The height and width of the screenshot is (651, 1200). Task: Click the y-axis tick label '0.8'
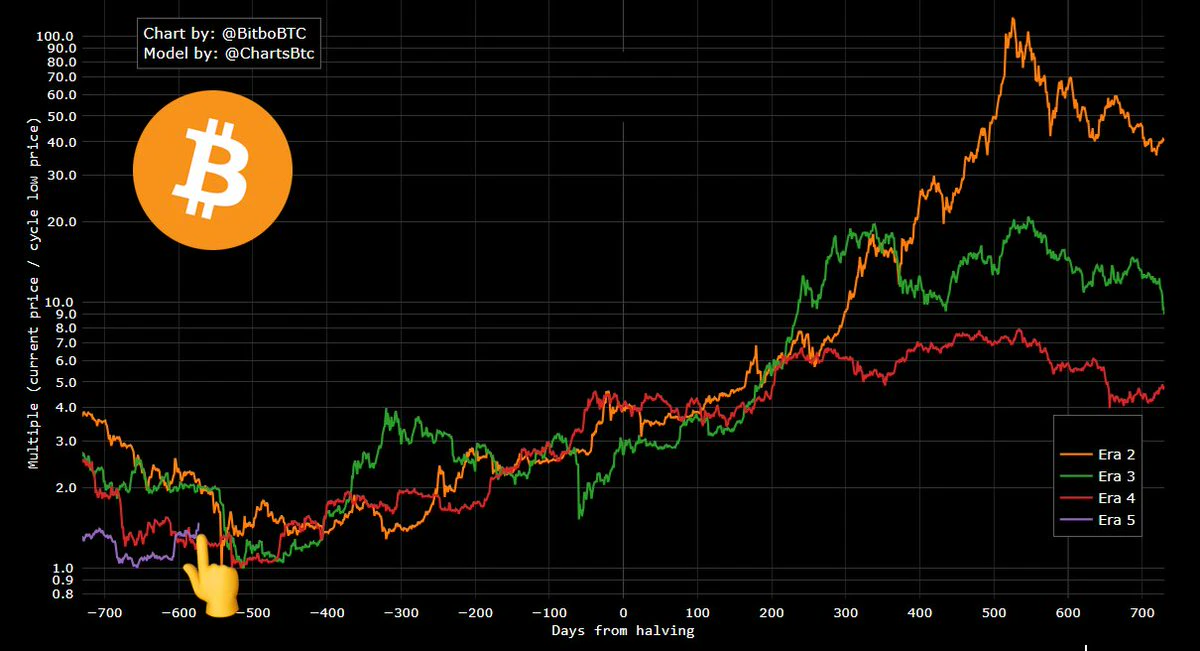click(x=63, y=594)
